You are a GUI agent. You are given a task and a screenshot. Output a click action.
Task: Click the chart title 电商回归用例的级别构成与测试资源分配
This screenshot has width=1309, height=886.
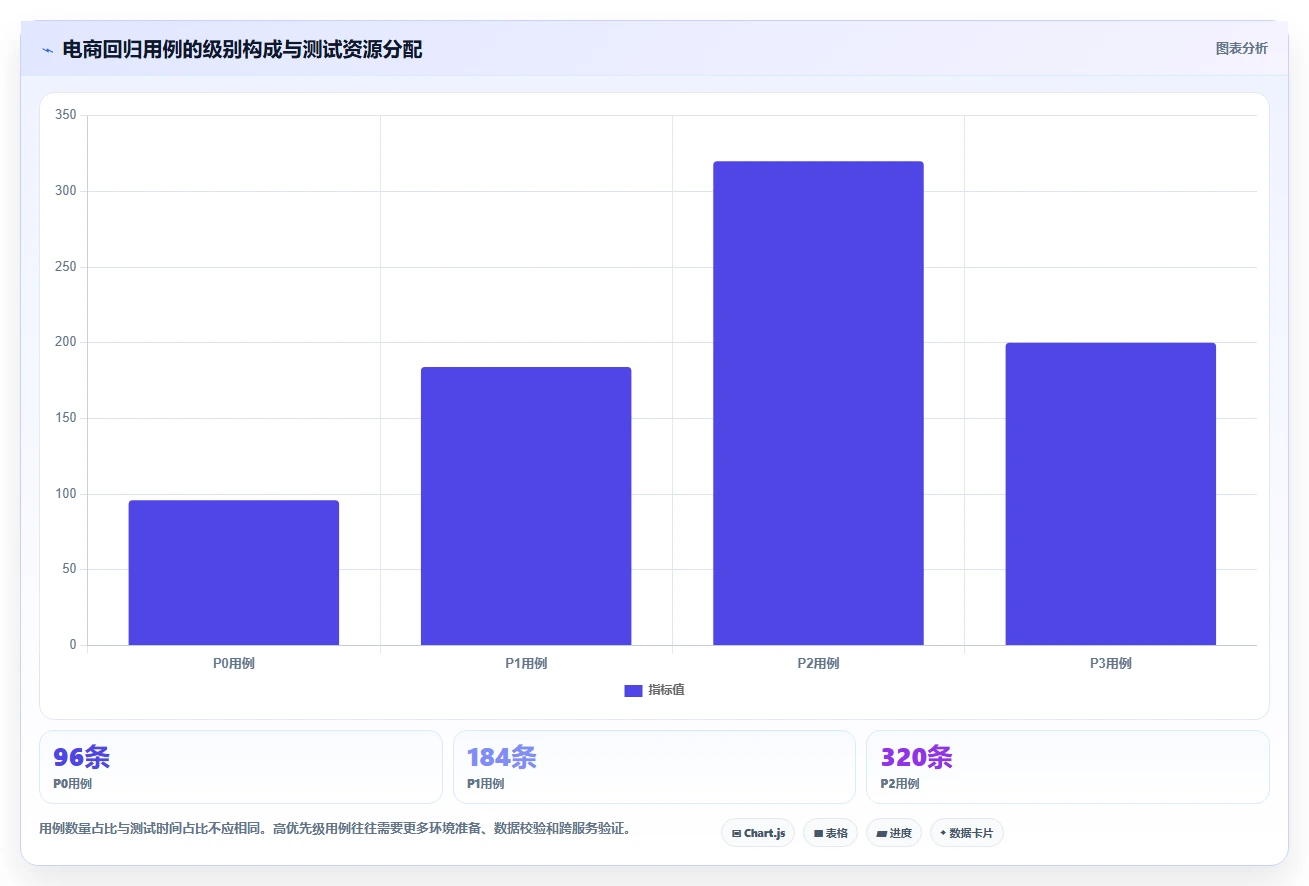click(x=242, y=50)
